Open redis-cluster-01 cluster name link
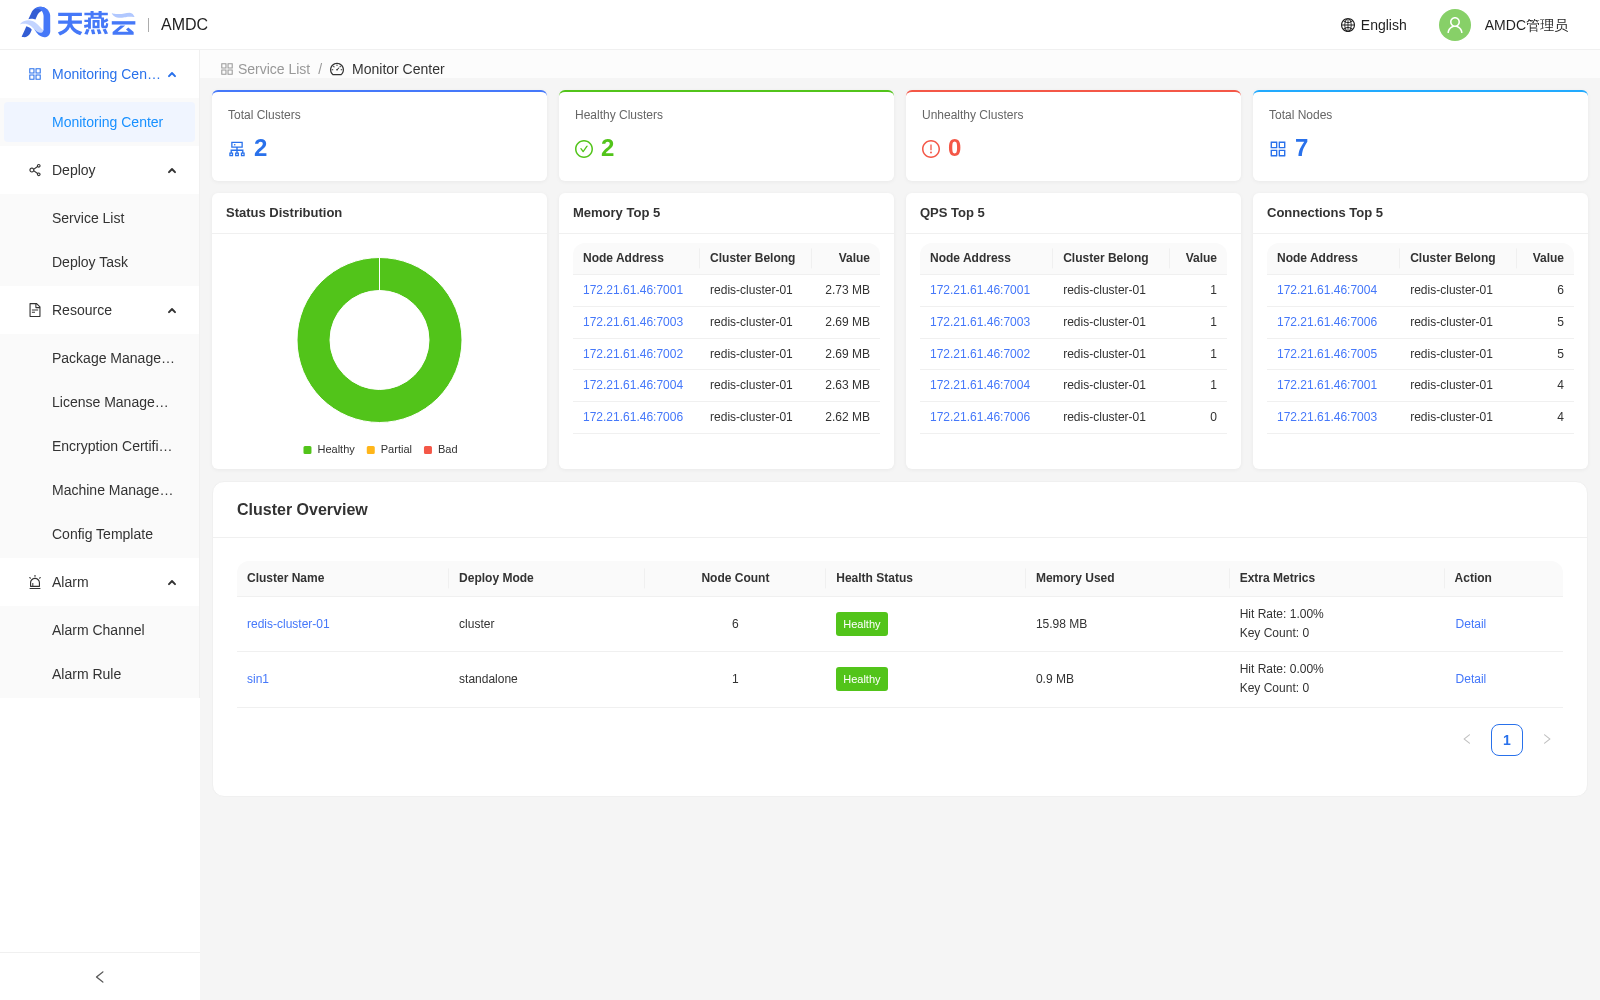 [x=288, y=624]
